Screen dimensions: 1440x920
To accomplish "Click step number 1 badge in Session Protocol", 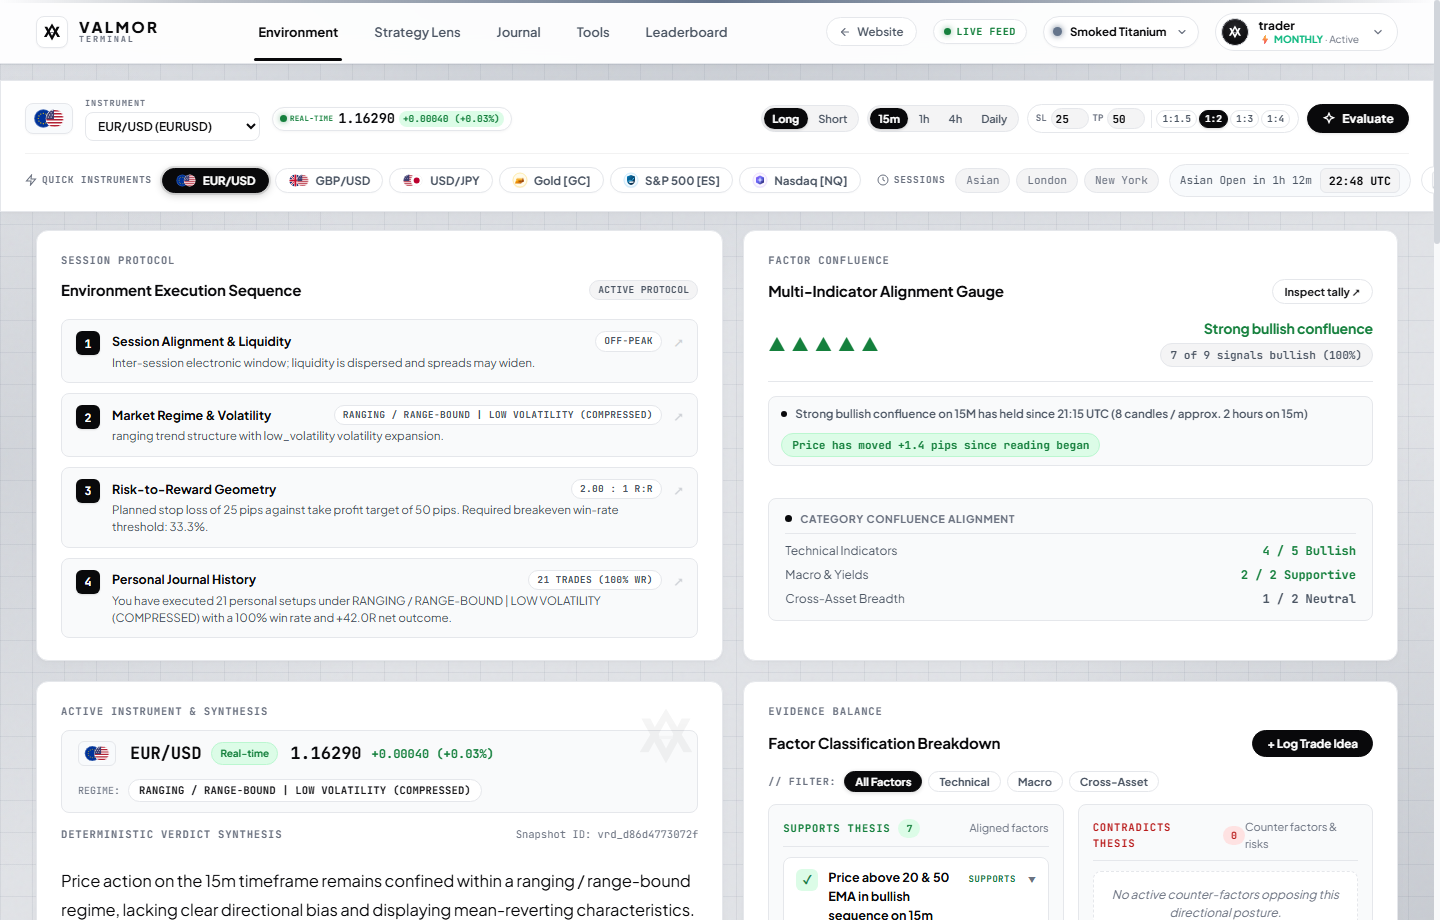I will 88,343.
